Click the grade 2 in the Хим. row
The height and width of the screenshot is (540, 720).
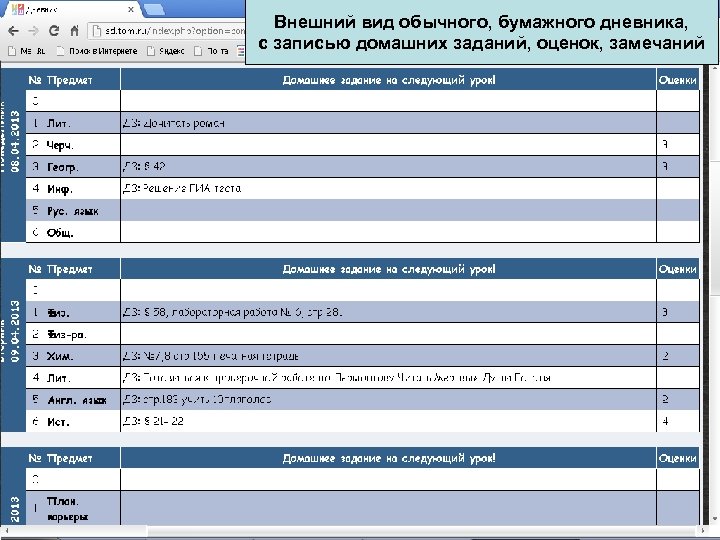(x=665, y=356)
